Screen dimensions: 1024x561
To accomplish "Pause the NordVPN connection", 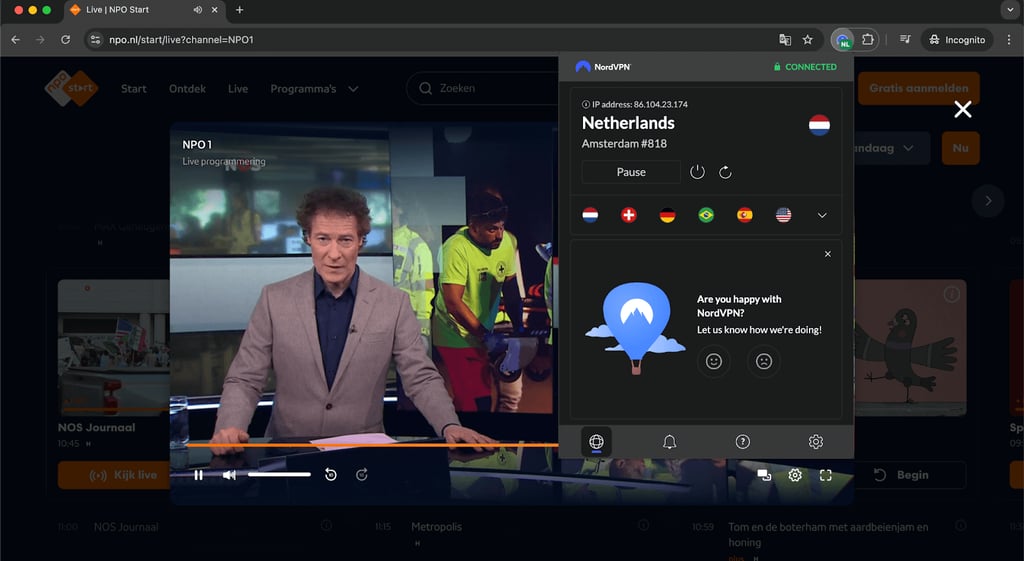I will (x=631, y=172).
